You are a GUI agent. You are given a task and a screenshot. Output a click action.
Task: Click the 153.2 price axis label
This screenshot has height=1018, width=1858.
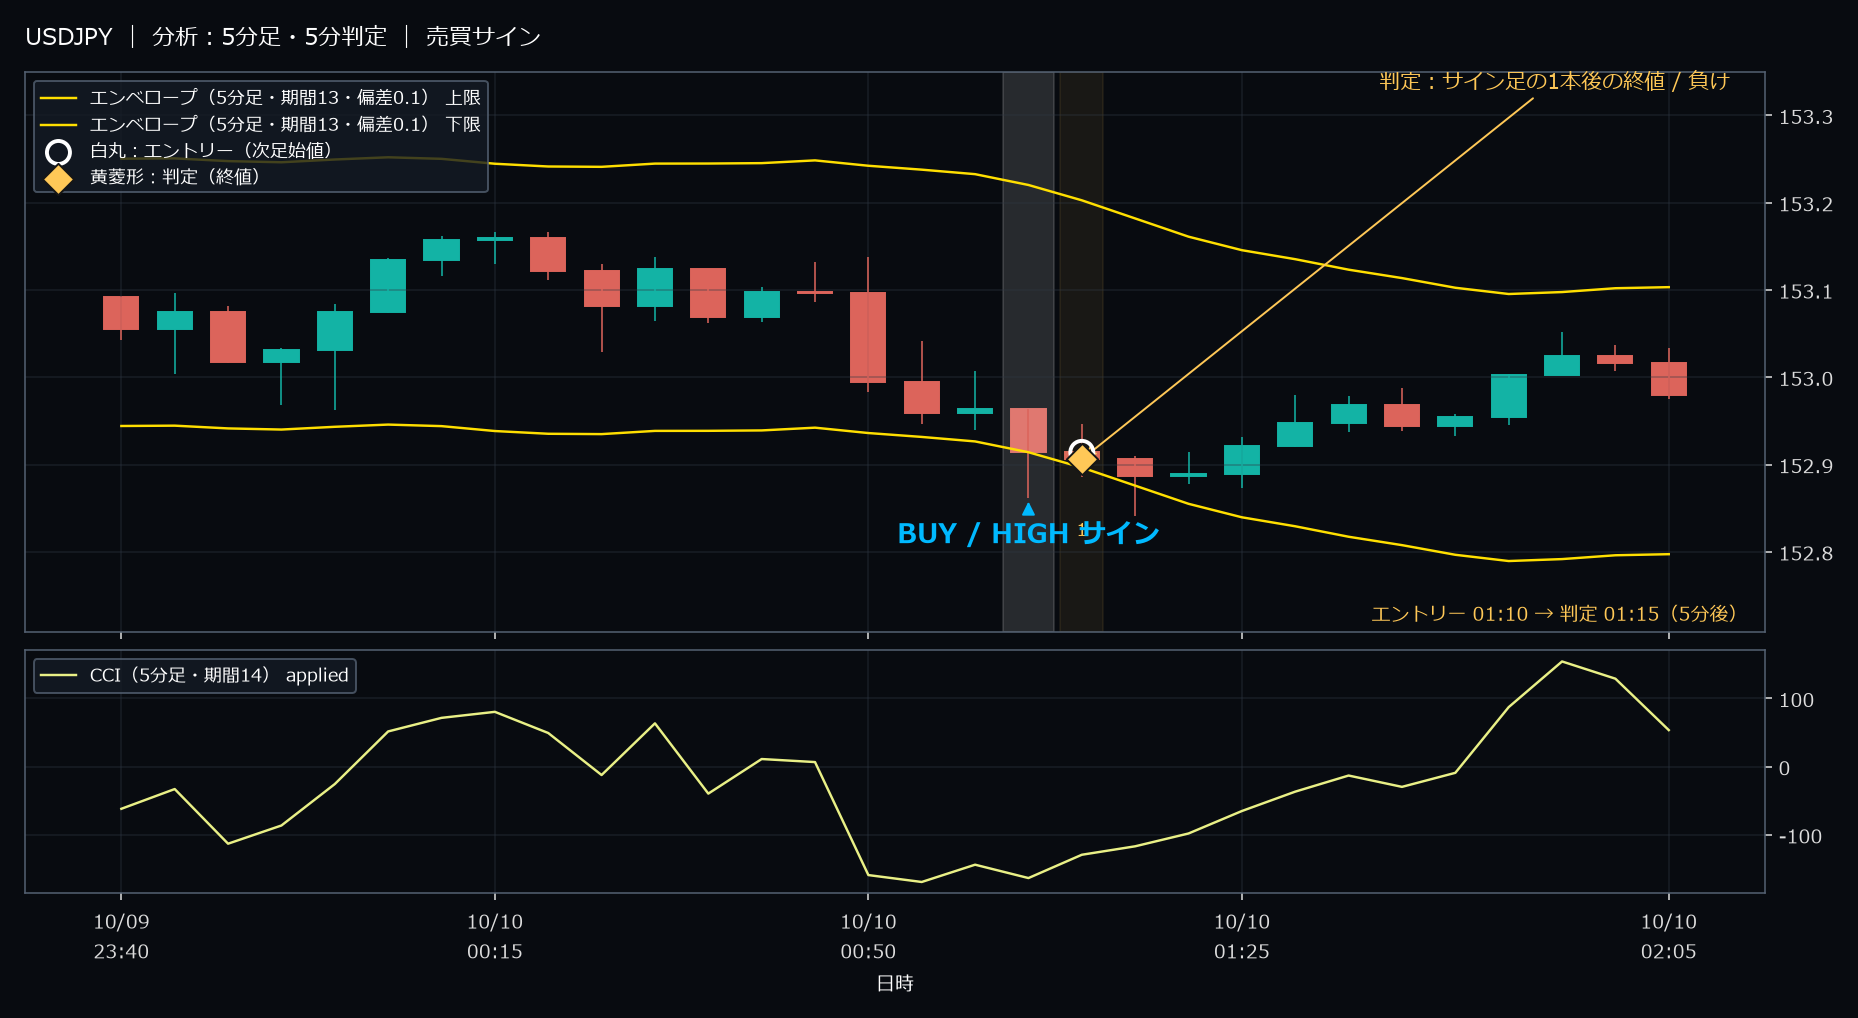click(x=1806, y=204)
